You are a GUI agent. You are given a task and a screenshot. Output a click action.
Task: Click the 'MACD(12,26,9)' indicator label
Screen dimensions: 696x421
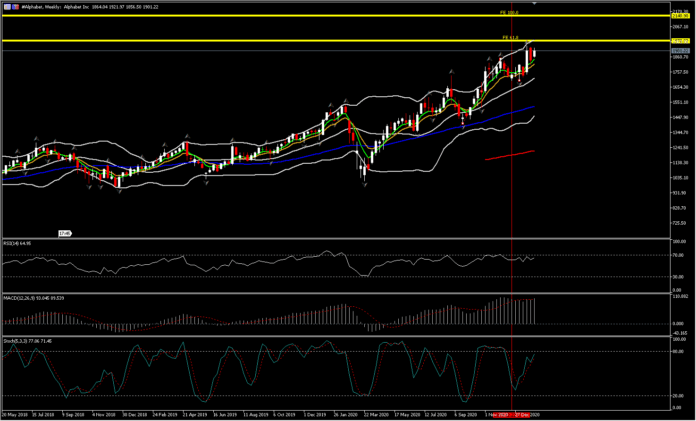point(33,298)
